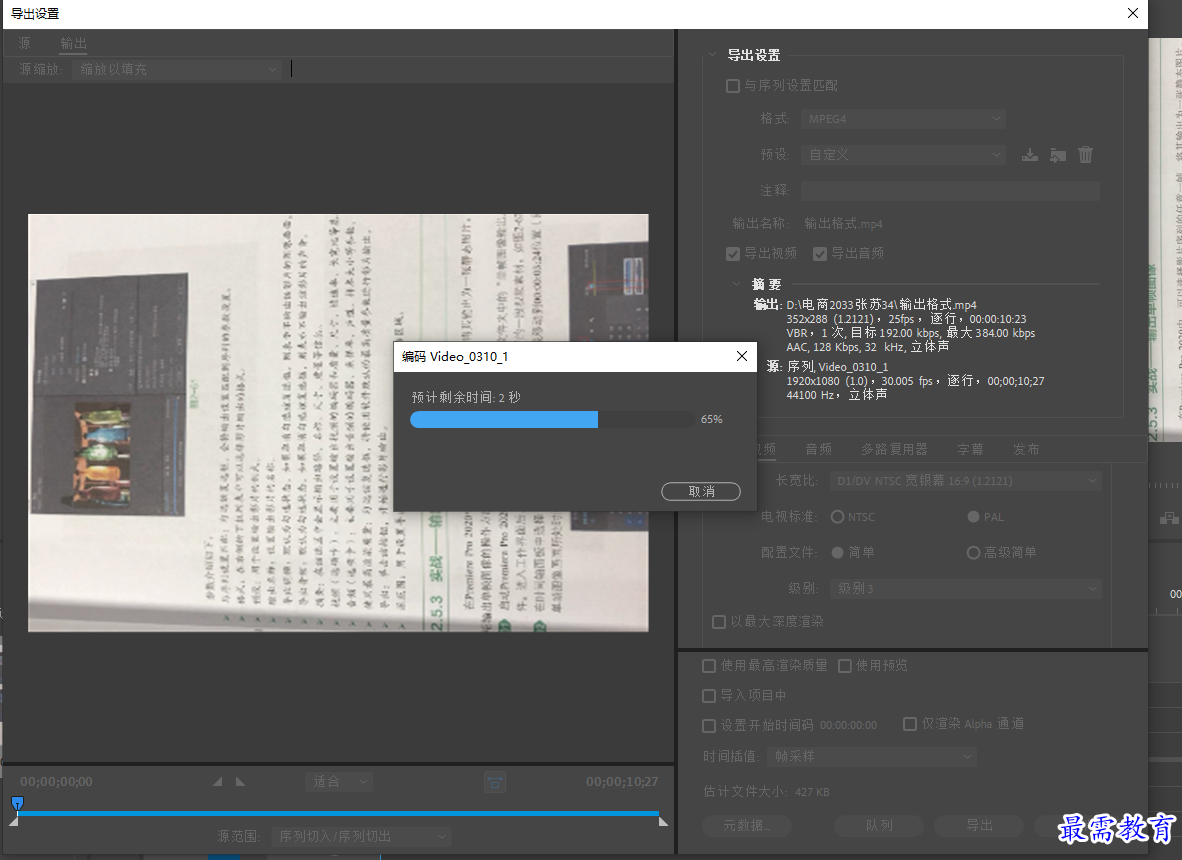Viewport: 1182px width, 860px height.
Task: Click the in-point handle at timeline start
Action: pyautogui.click(x=14, y=822)
